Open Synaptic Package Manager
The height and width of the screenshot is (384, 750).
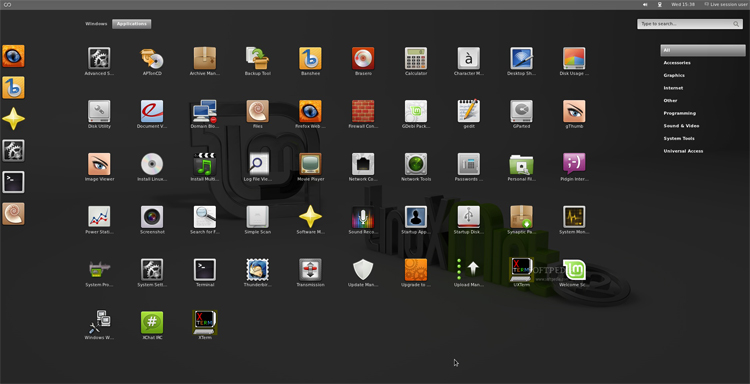(x=521, y=217)
